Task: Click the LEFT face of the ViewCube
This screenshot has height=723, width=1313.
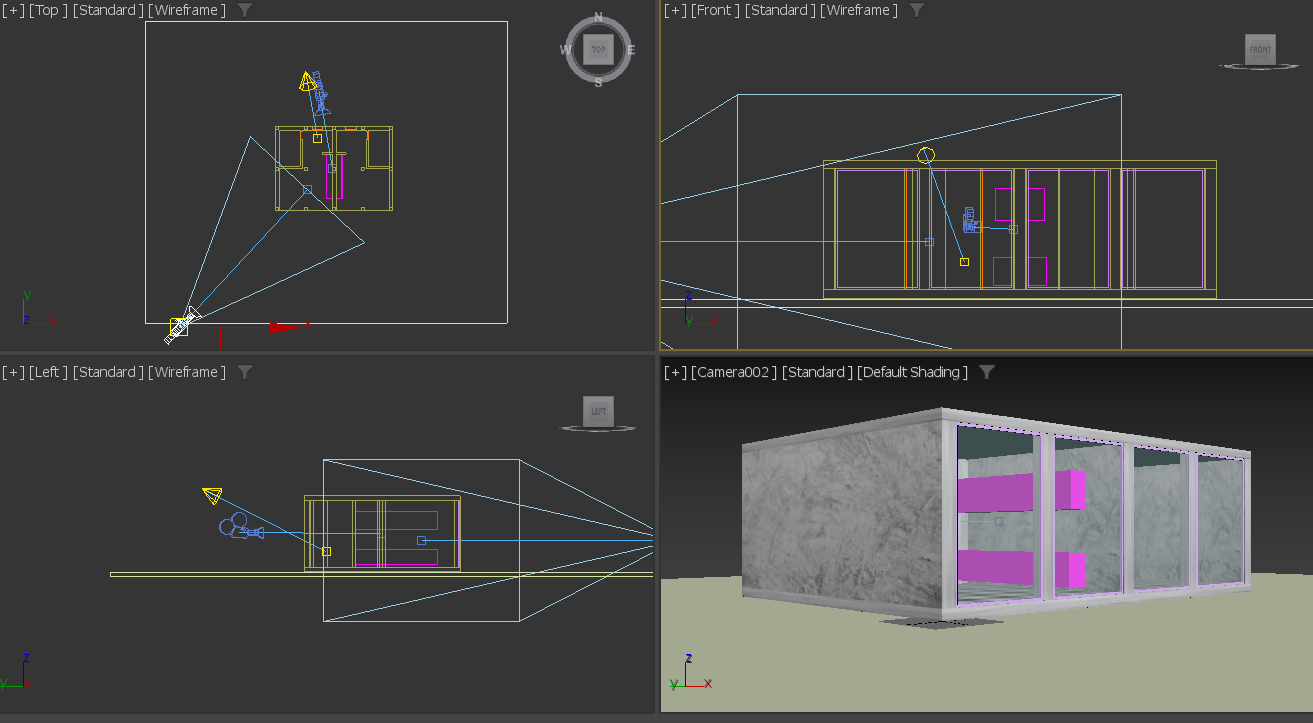Action: click(598, 411)
